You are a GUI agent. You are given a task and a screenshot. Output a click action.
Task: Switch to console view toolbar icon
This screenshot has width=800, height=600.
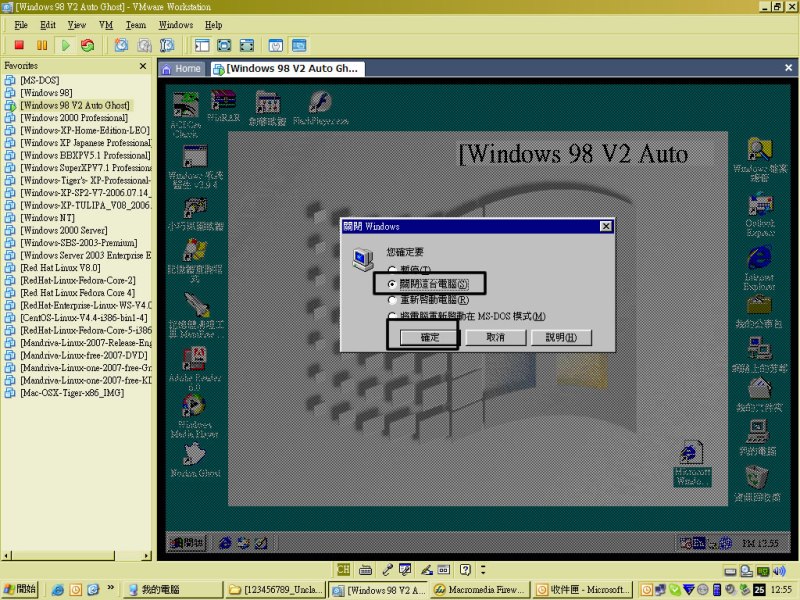pyautogui.click(x=299, y=45)
